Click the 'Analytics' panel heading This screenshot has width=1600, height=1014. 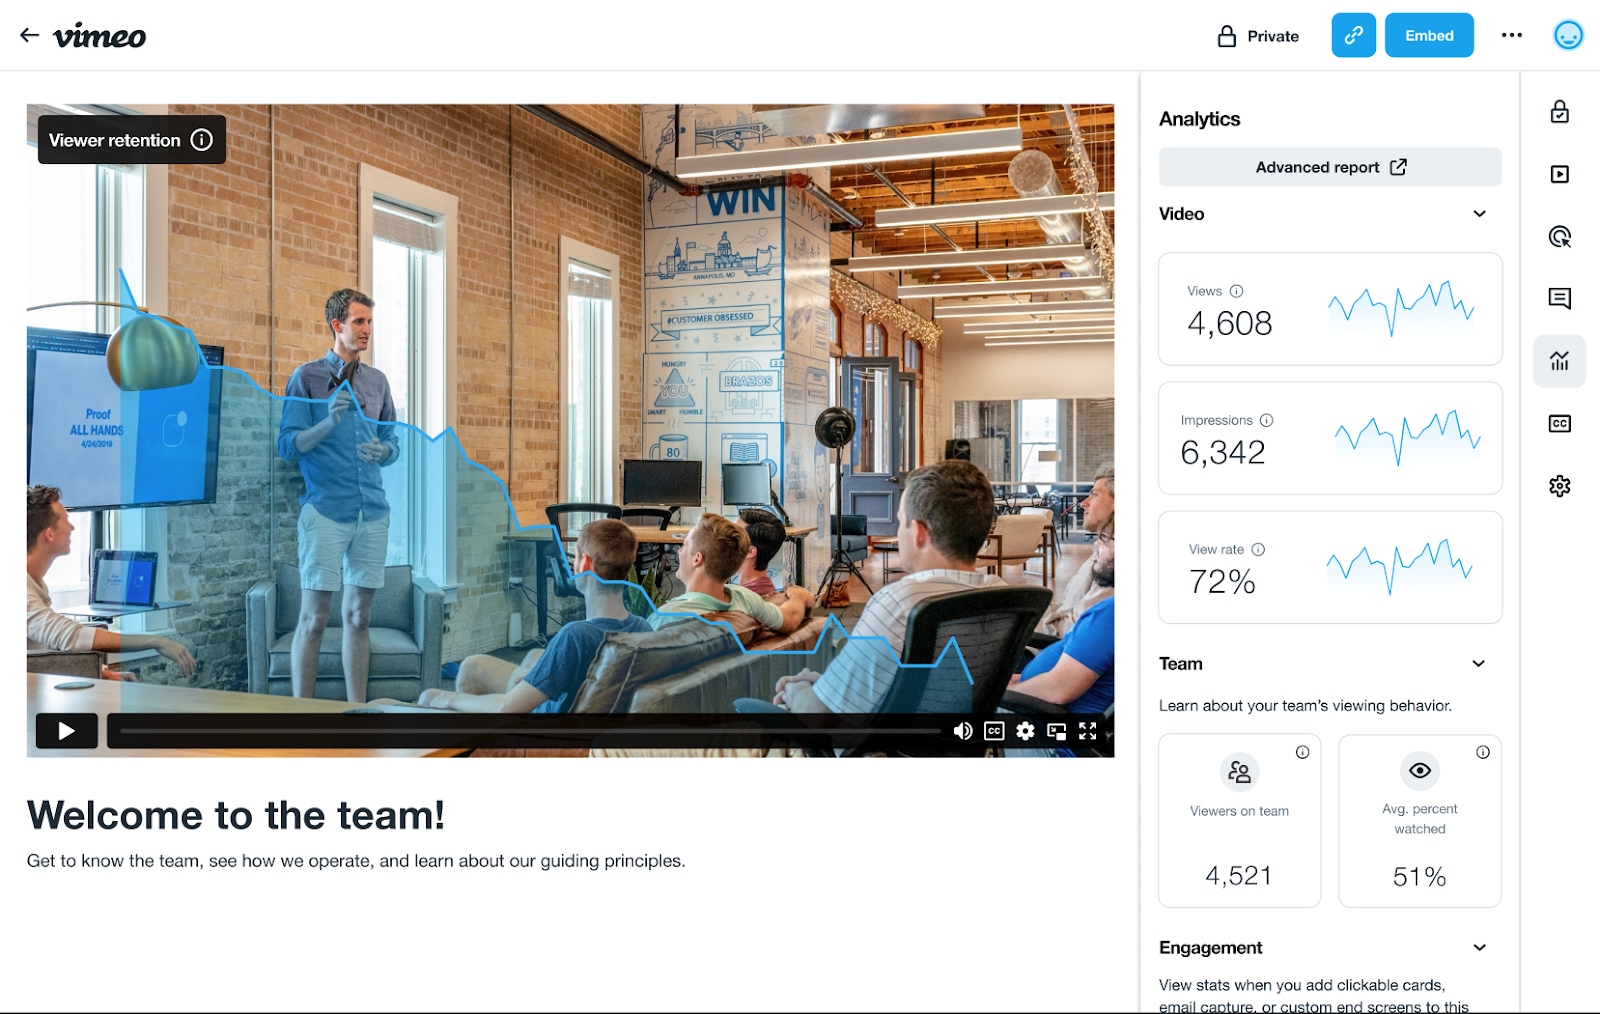point(1199,119)
